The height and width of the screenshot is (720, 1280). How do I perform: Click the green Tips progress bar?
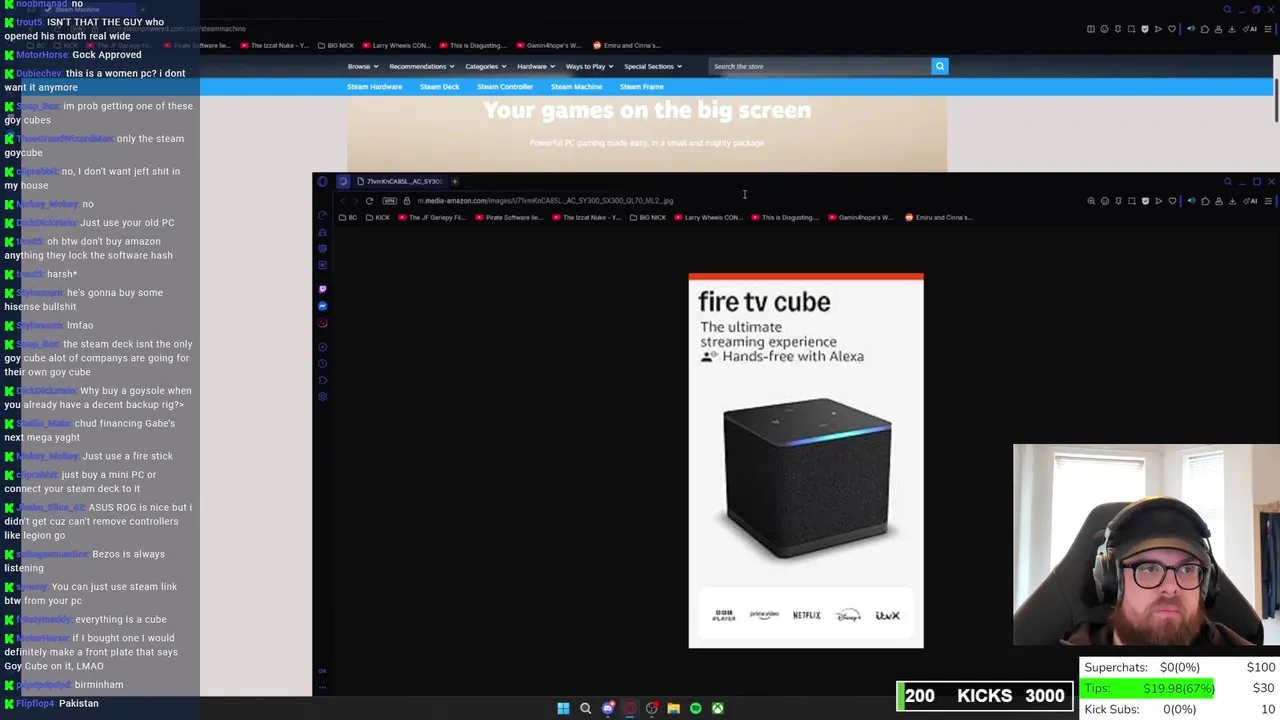[1147, 688]
